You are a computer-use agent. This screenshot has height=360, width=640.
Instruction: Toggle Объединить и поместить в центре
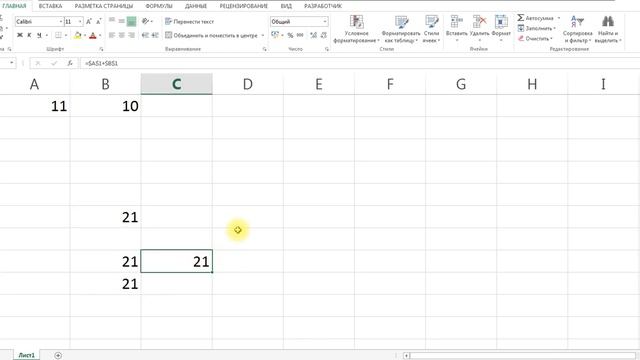(x=211, y=36)
